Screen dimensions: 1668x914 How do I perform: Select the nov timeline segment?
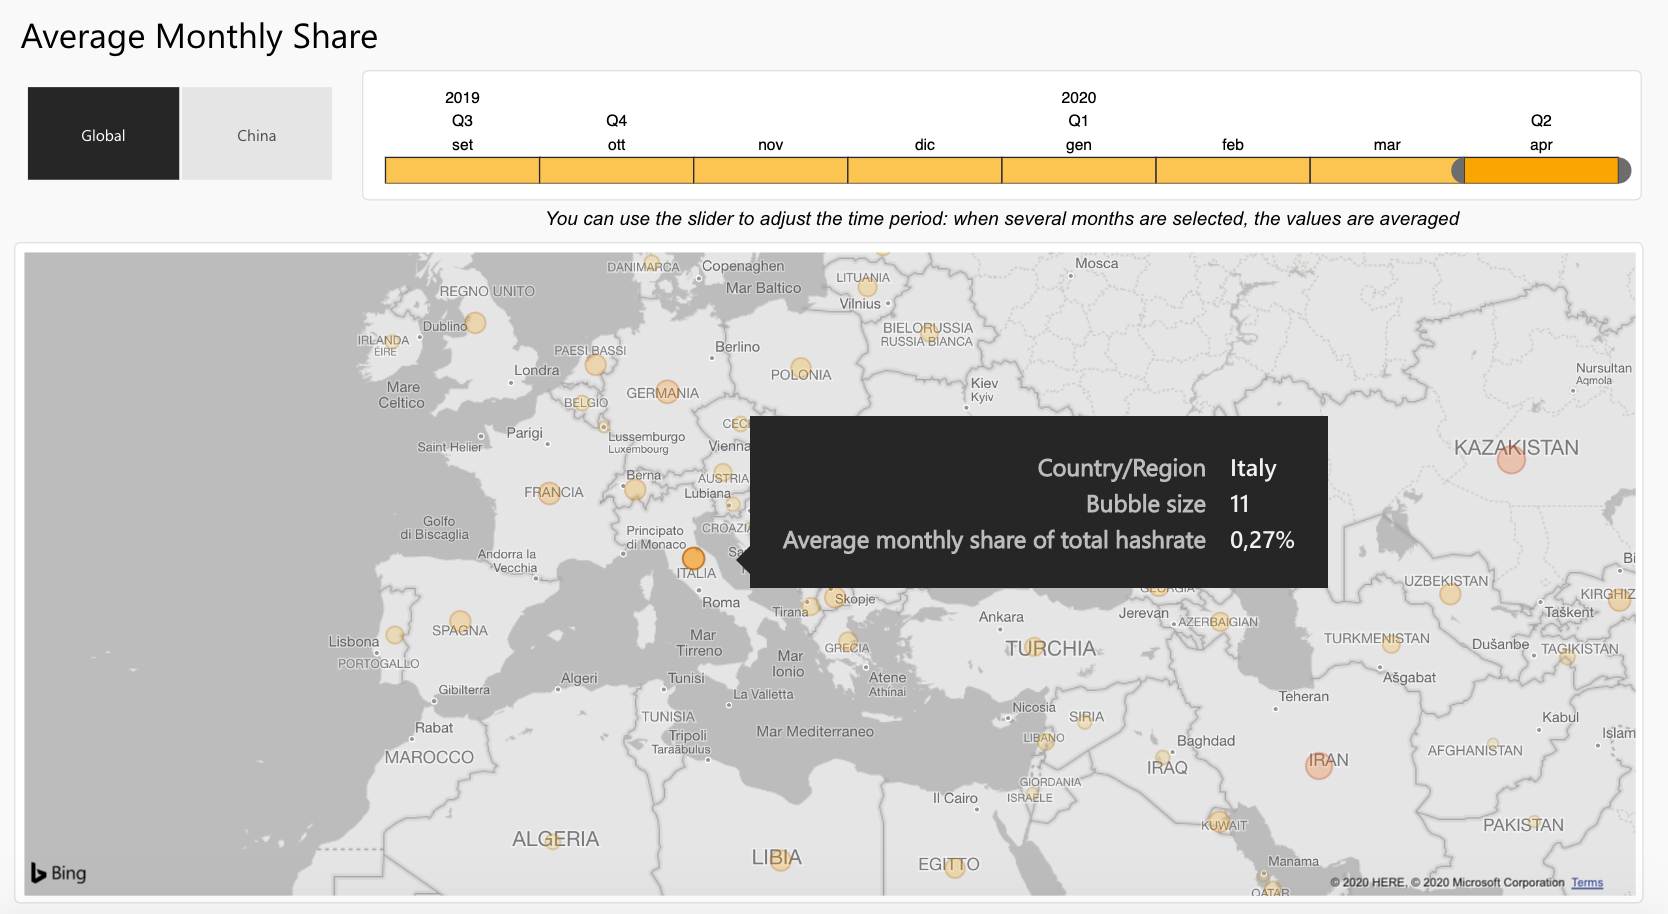pyautogui.click(x=770, y=170)
